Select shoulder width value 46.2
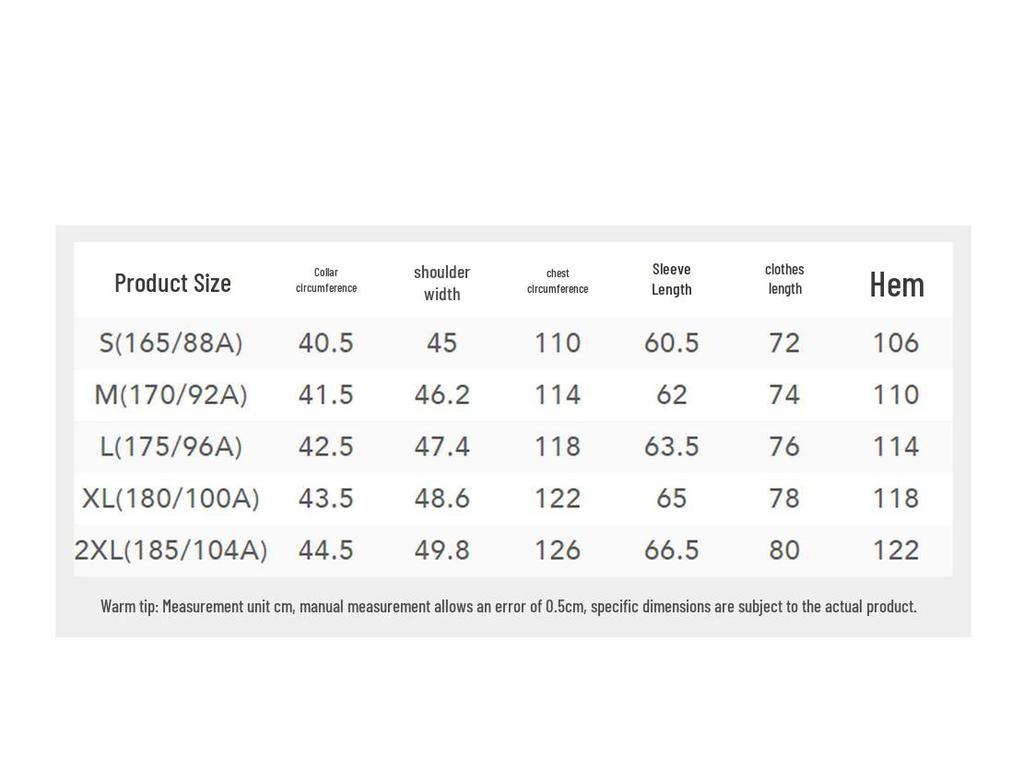Viewport: 1024px width, 768px height. [442, 395]
